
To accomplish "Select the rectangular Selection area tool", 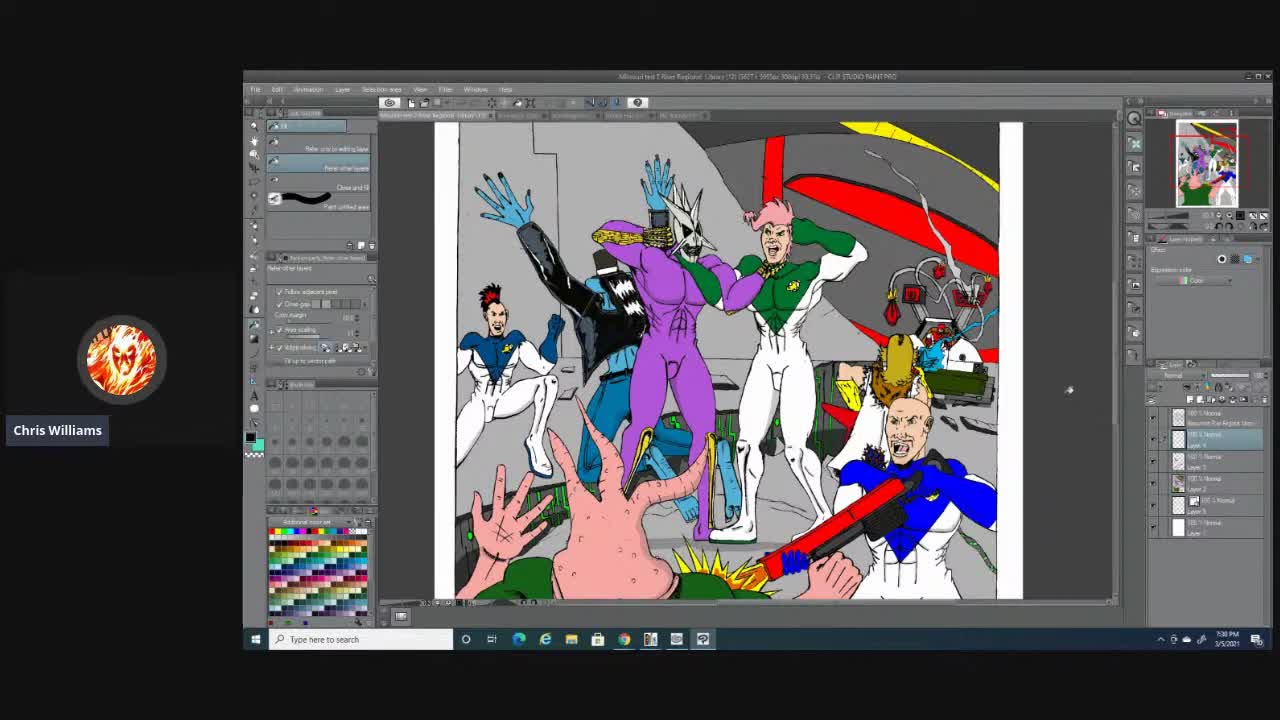I will (254, 182).
